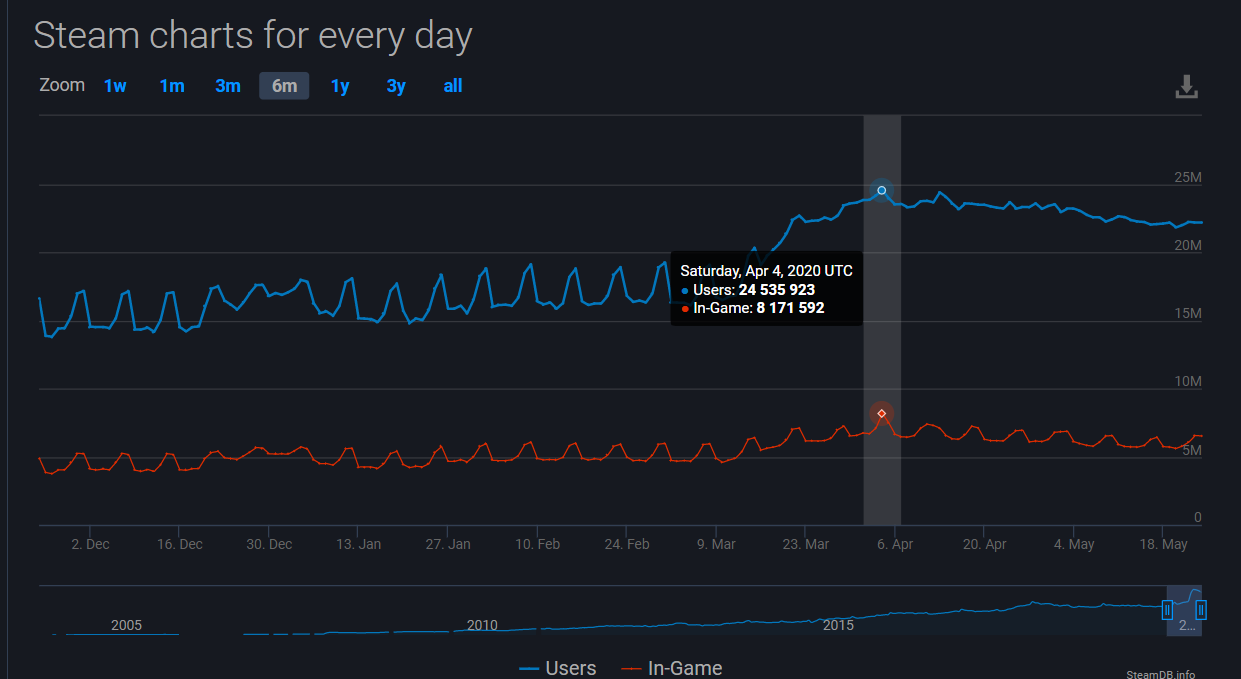Click the right navigator range handle
1241x679 pixels.
point(1201,609)
